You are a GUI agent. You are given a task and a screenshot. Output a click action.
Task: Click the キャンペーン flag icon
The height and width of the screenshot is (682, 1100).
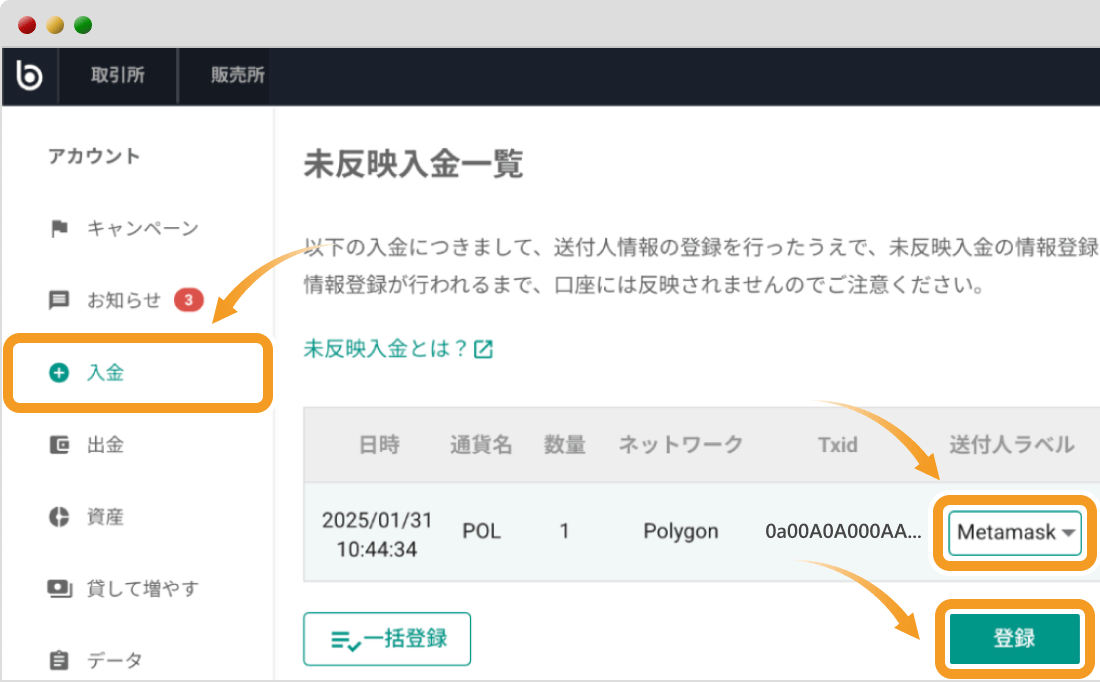60,228
